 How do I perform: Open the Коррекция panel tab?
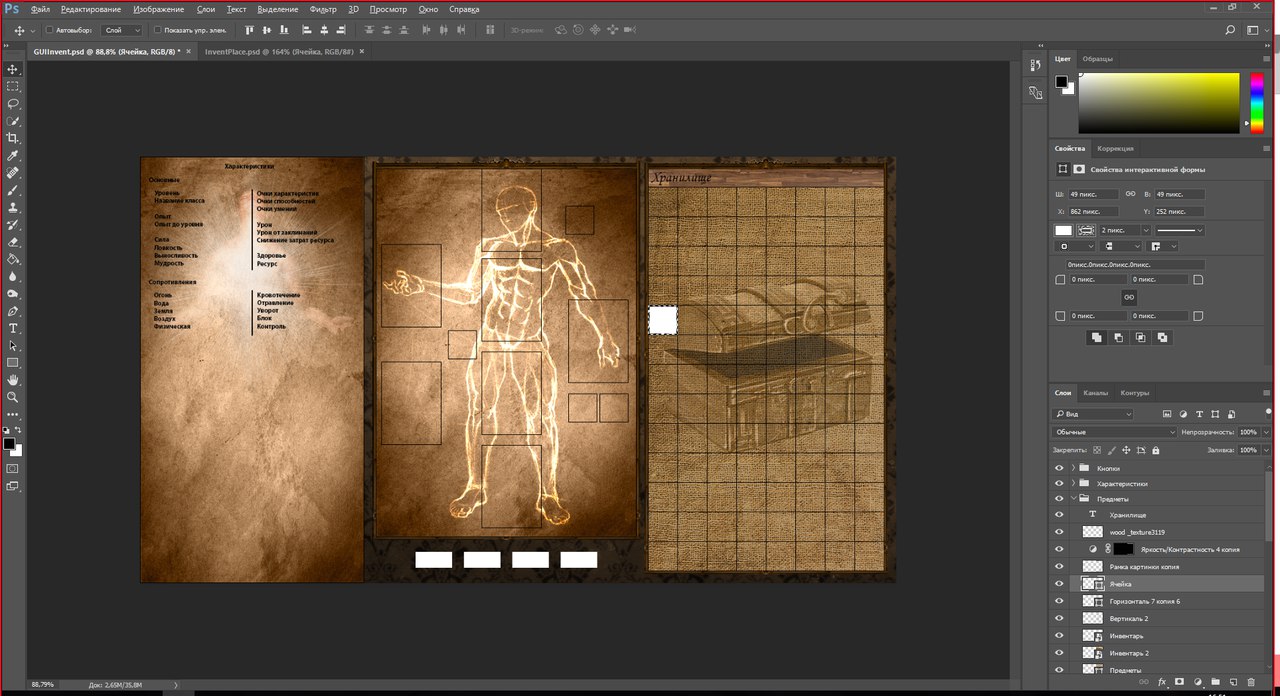coord(1115,148)
